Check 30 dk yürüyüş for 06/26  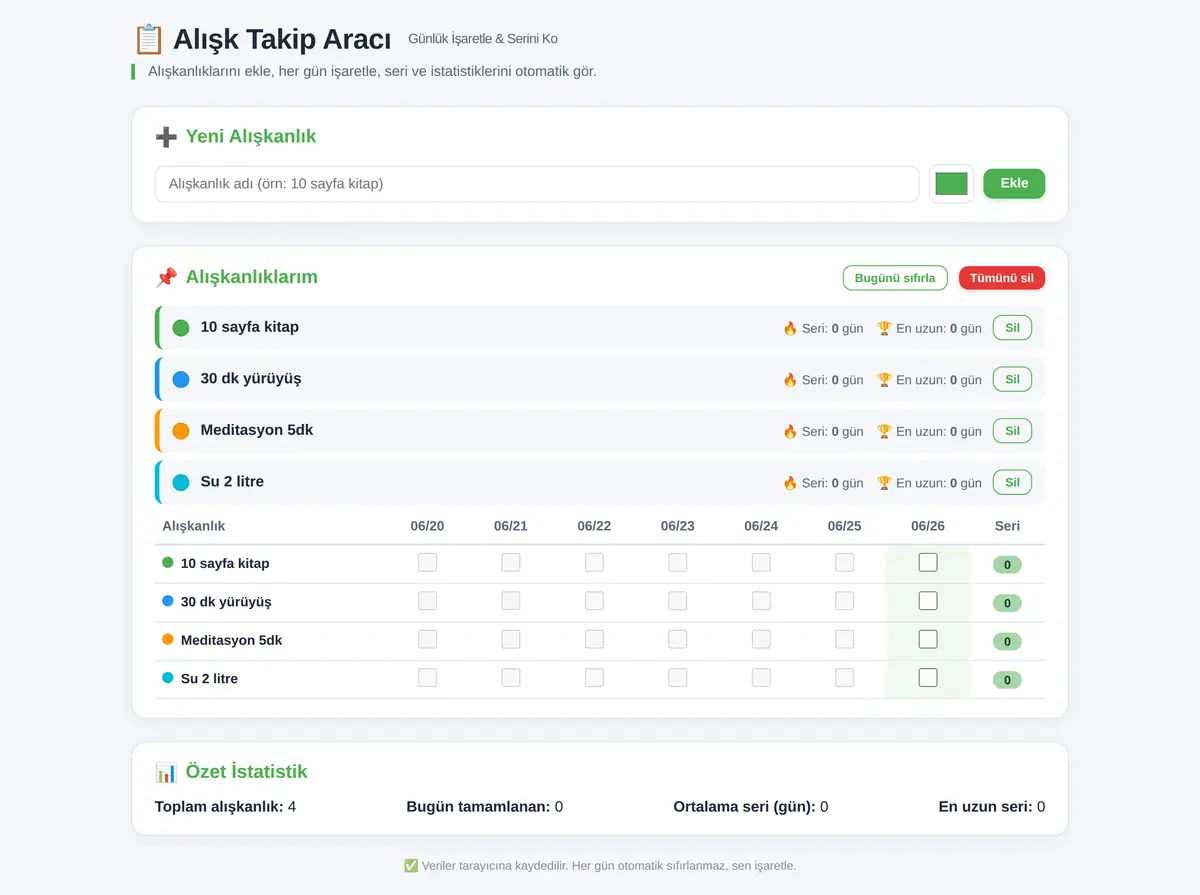point(928,601)
